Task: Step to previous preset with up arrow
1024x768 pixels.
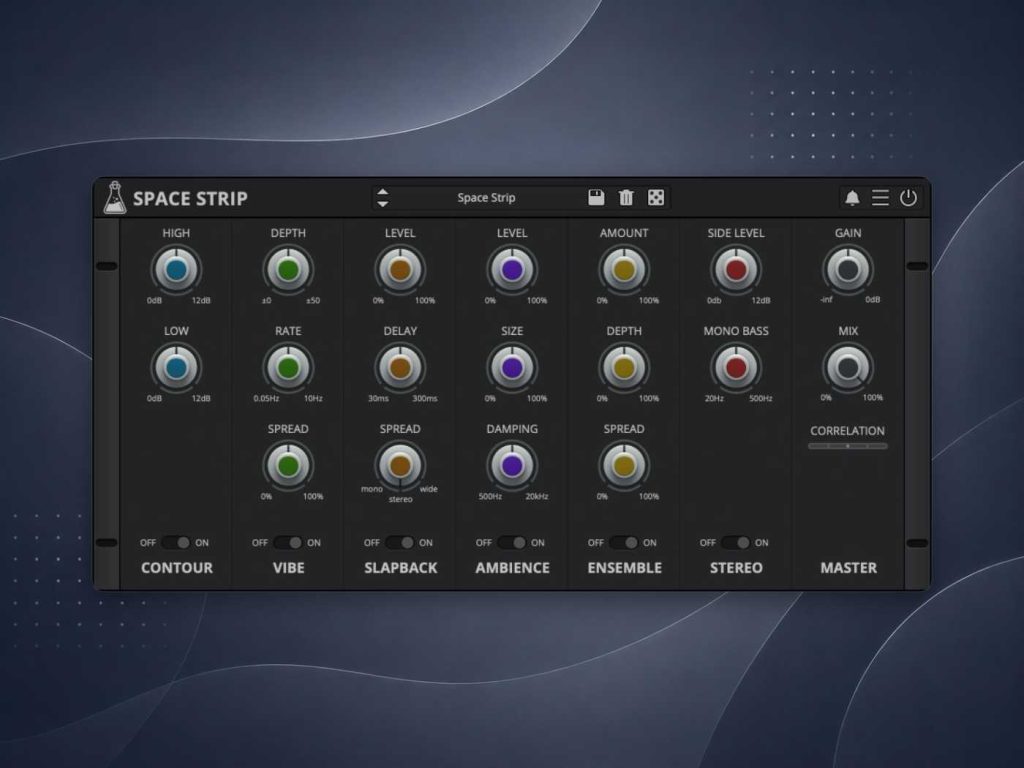Action: point(383,192)
